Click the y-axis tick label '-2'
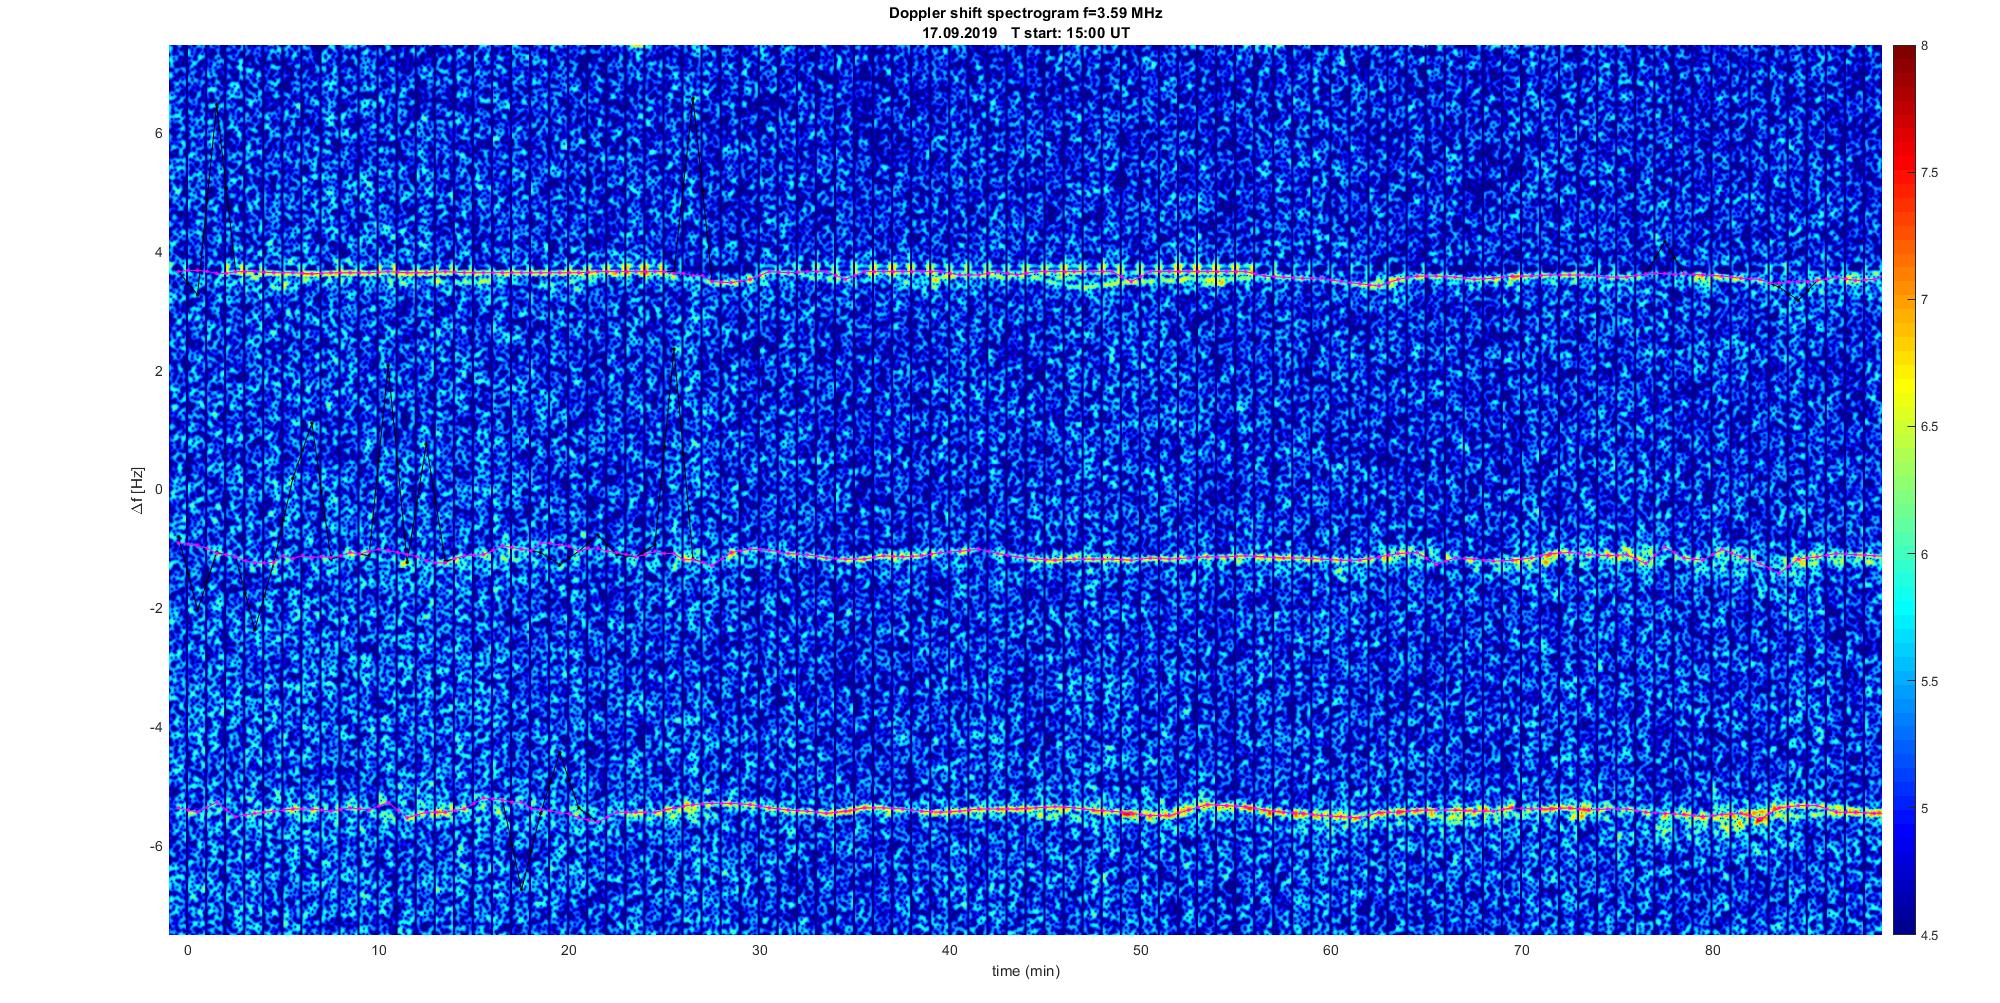The width and height of the screenshot is (2000, 1003). [x=157, y=609]
